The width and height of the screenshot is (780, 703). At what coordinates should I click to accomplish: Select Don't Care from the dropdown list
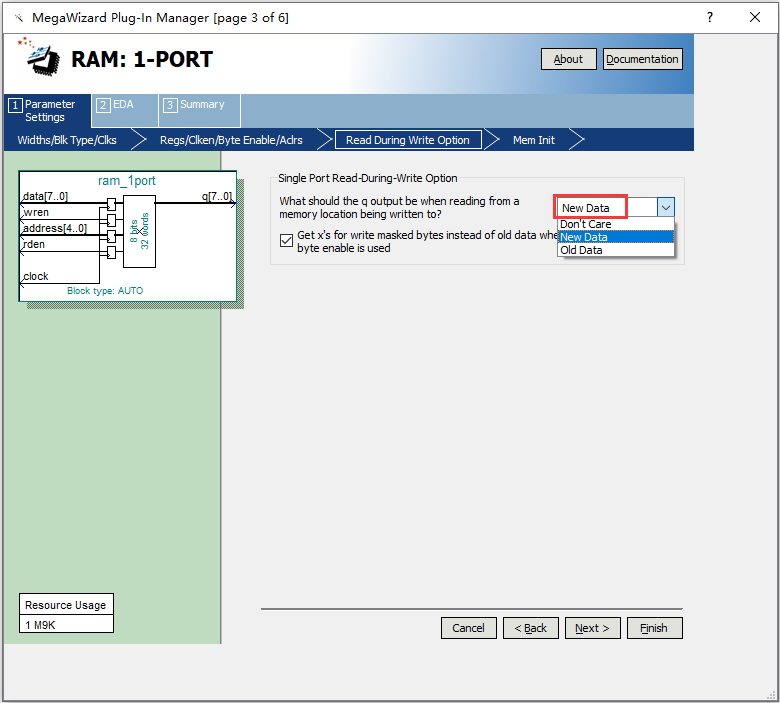(616, 224)
